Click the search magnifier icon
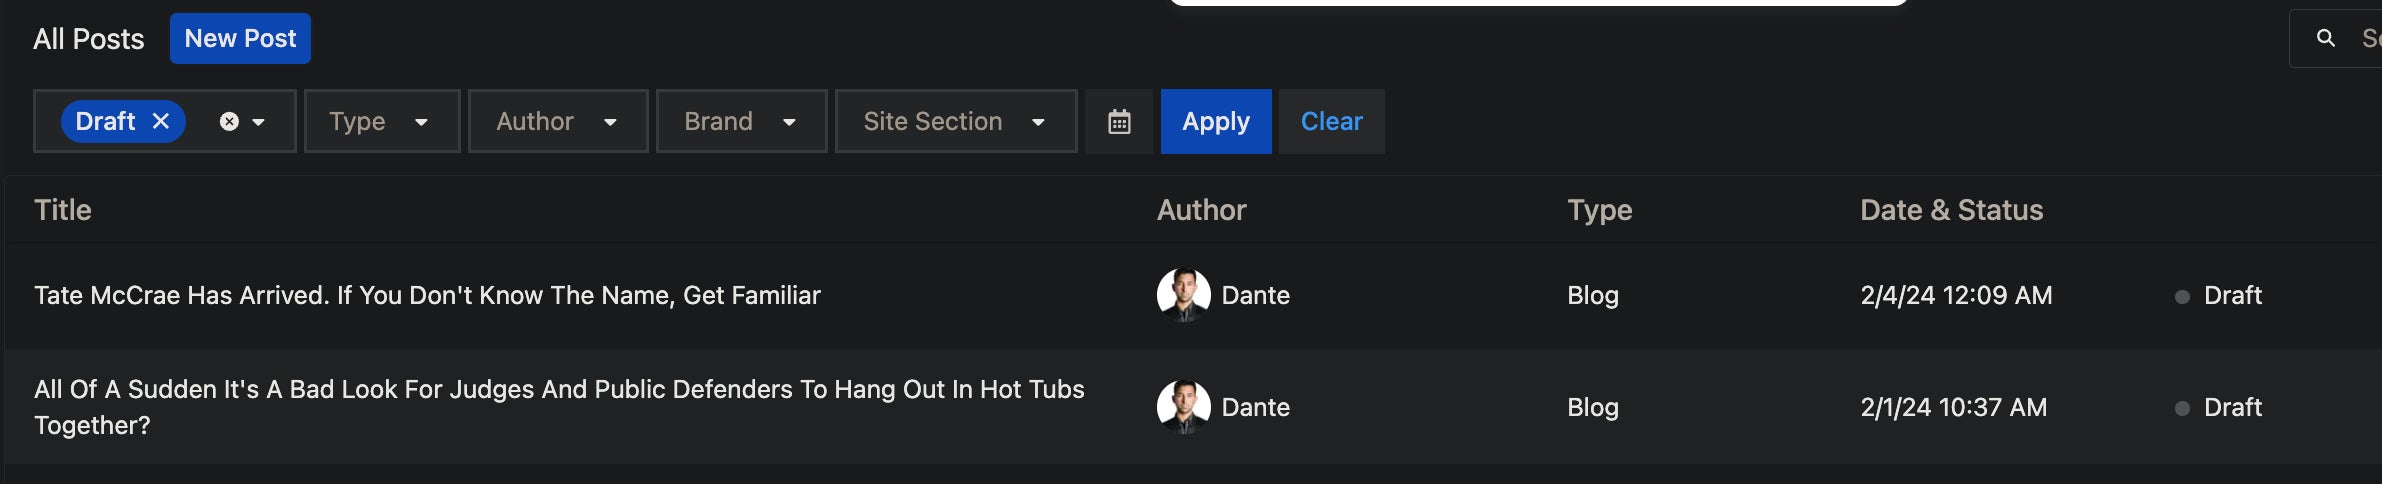Screen dimensions: 2382x484 (x=2326, y=38)
